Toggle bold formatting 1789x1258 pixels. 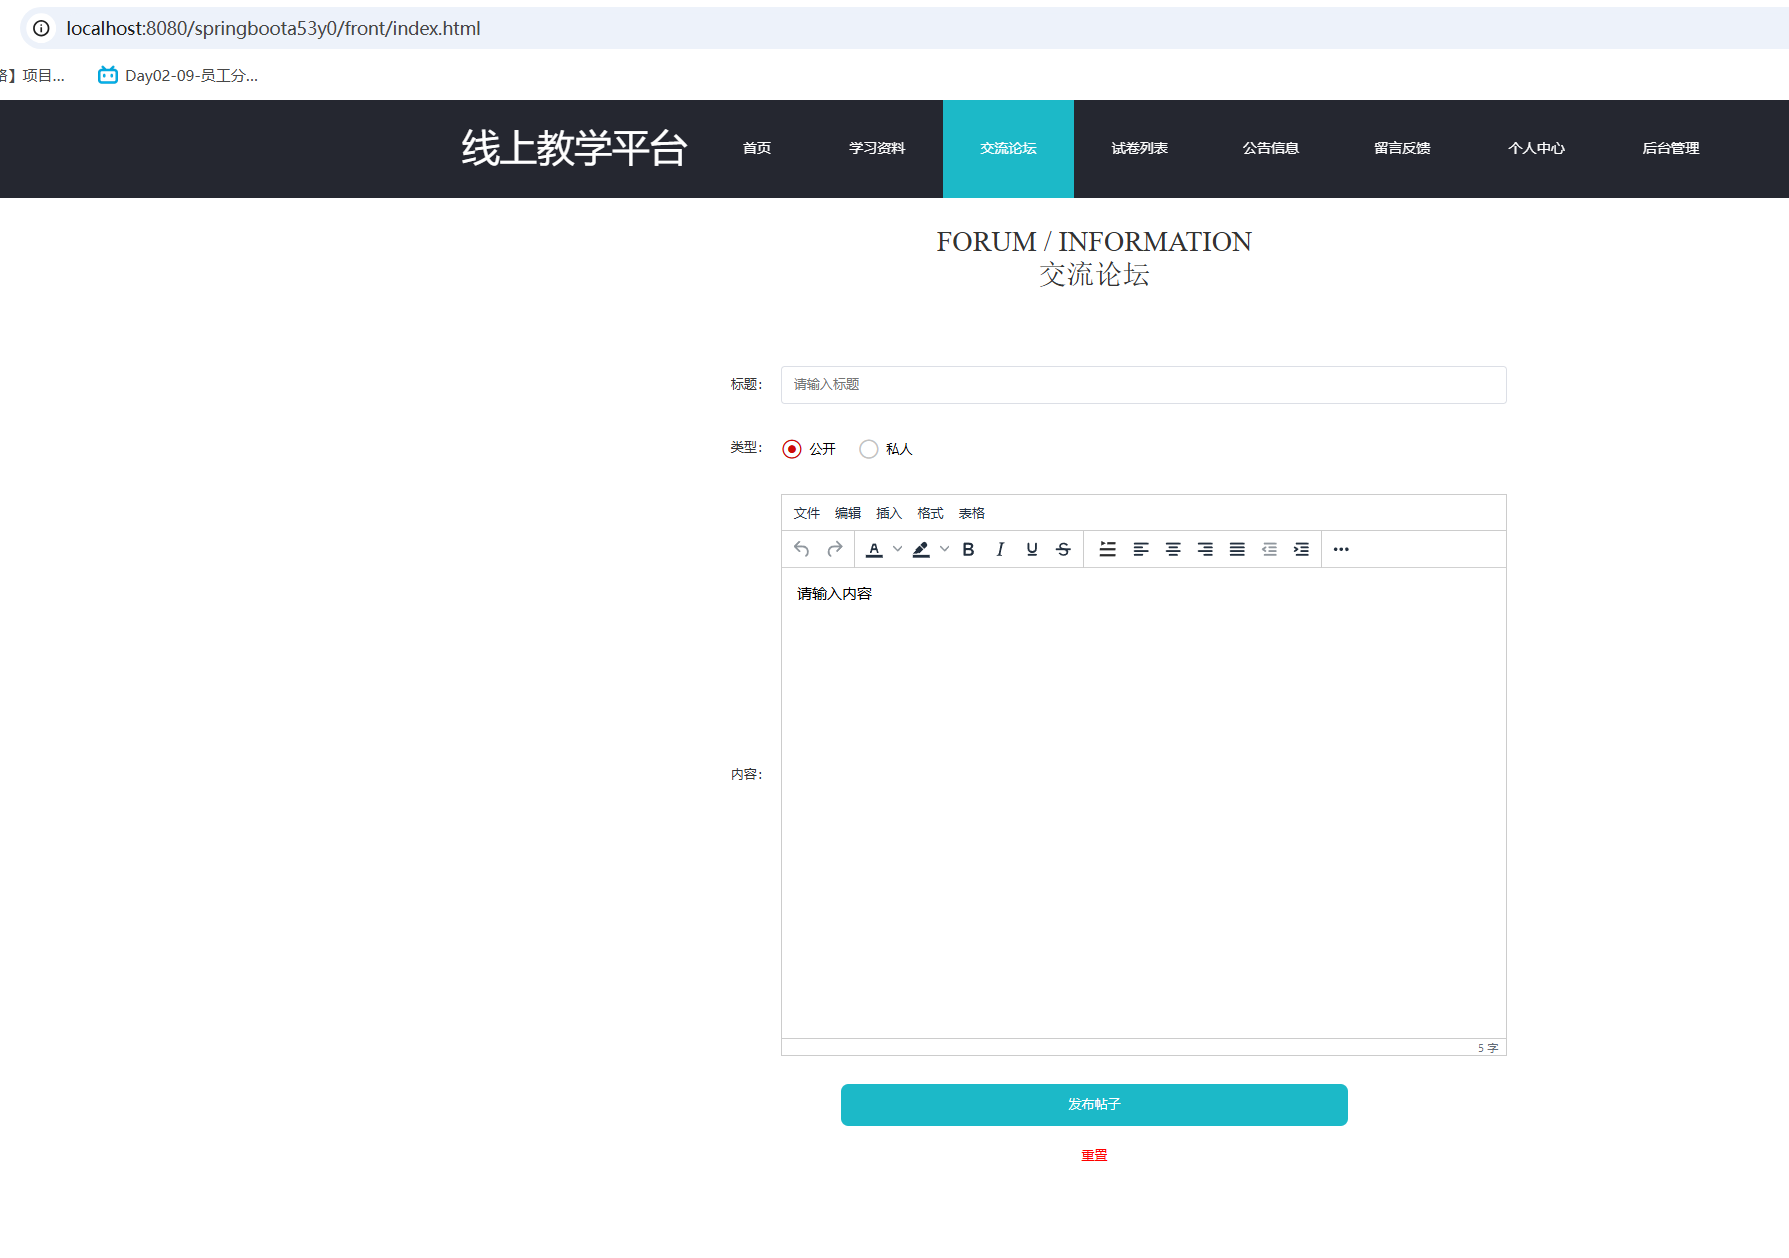968,549
